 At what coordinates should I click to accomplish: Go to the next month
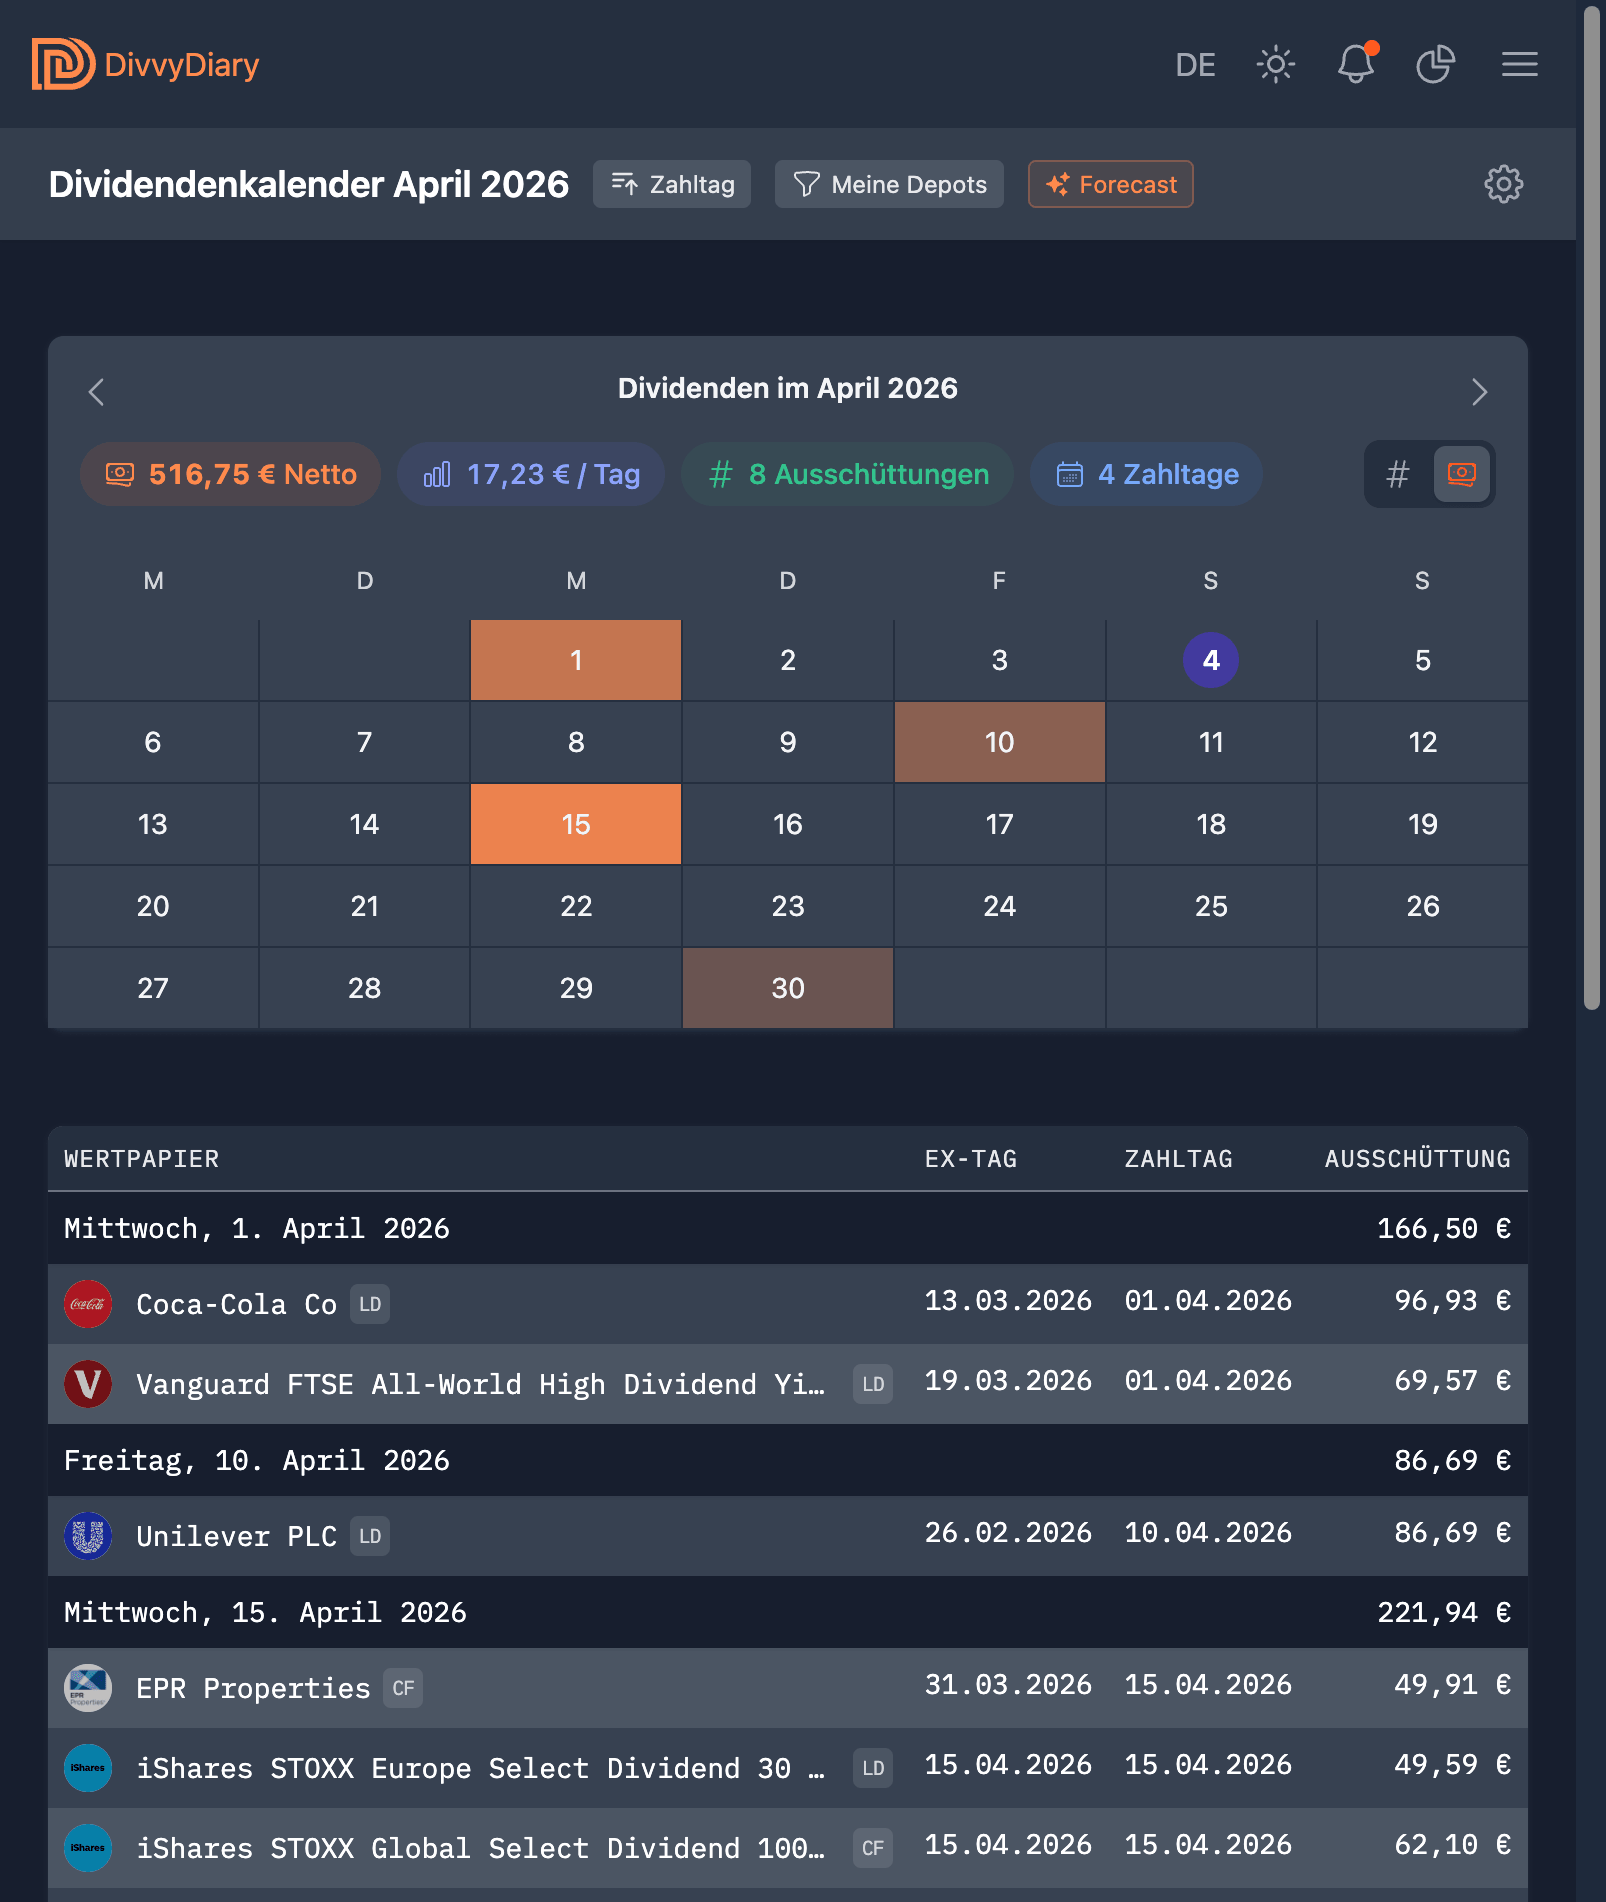(1480, 391)
